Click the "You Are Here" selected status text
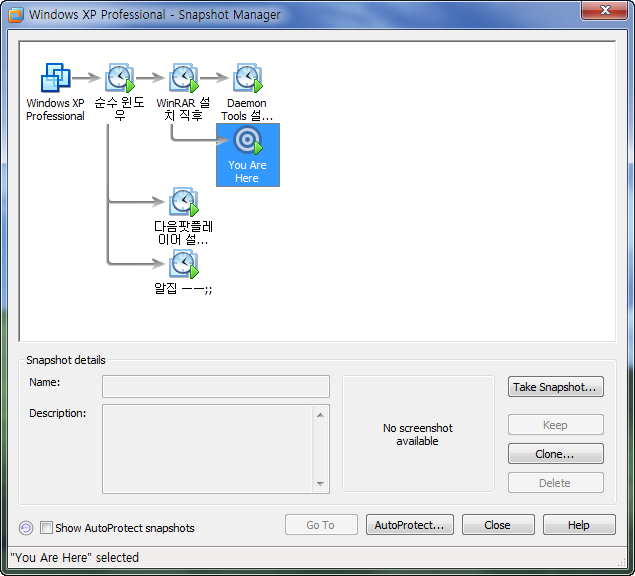 click(x=75, y=558)
